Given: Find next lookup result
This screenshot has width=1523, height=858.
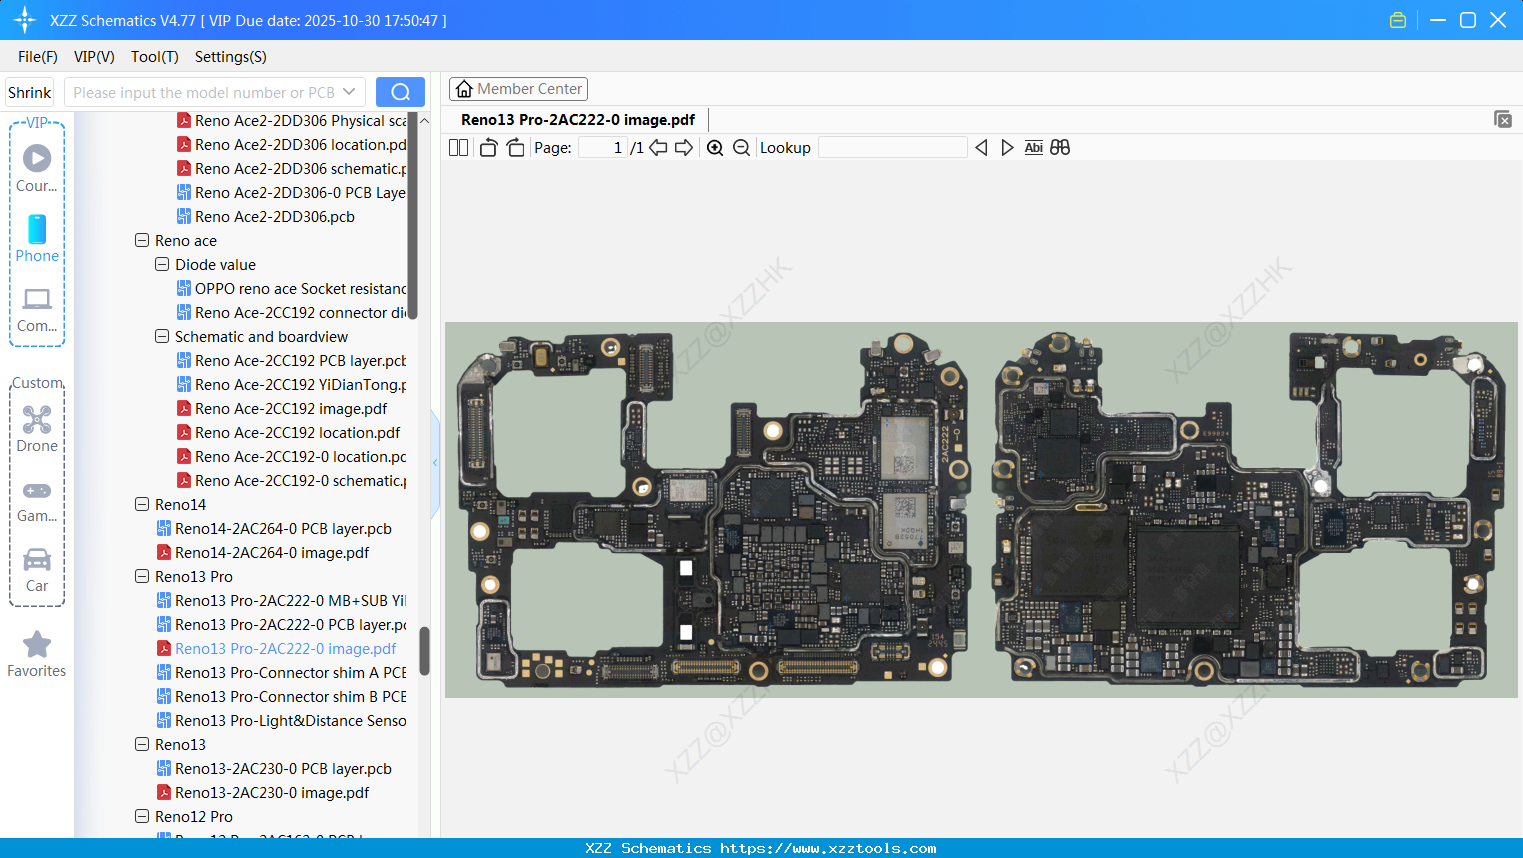Looking at the screenshot, I should (1007, 148).
